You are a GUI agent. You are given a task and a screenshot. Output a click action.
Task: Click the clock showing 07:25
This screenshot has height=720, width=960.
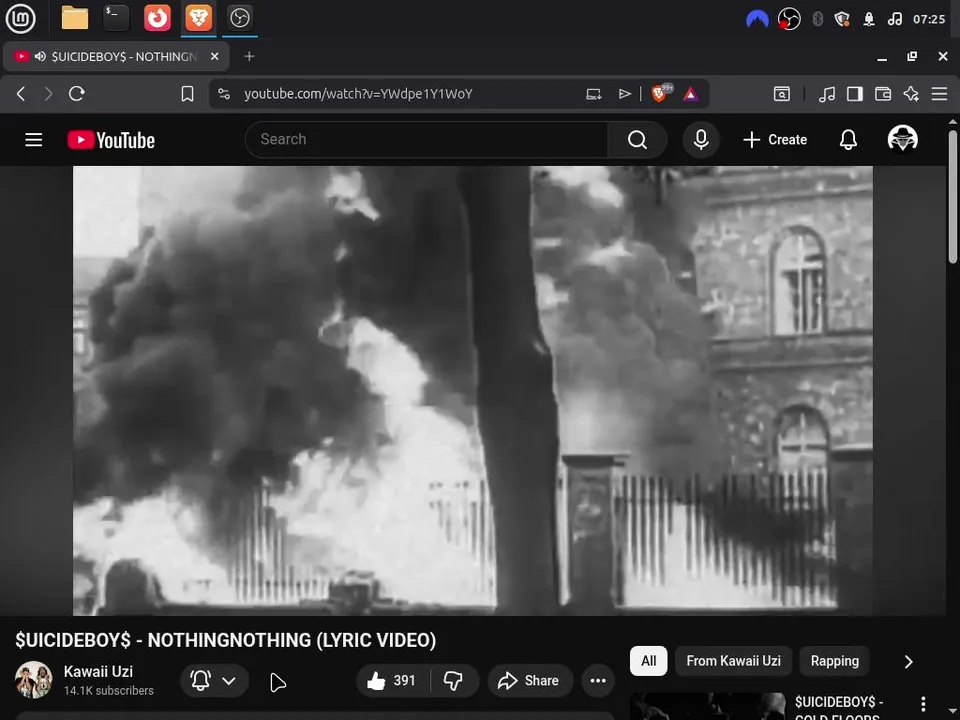pyautogui.click(x=929, y=19)
